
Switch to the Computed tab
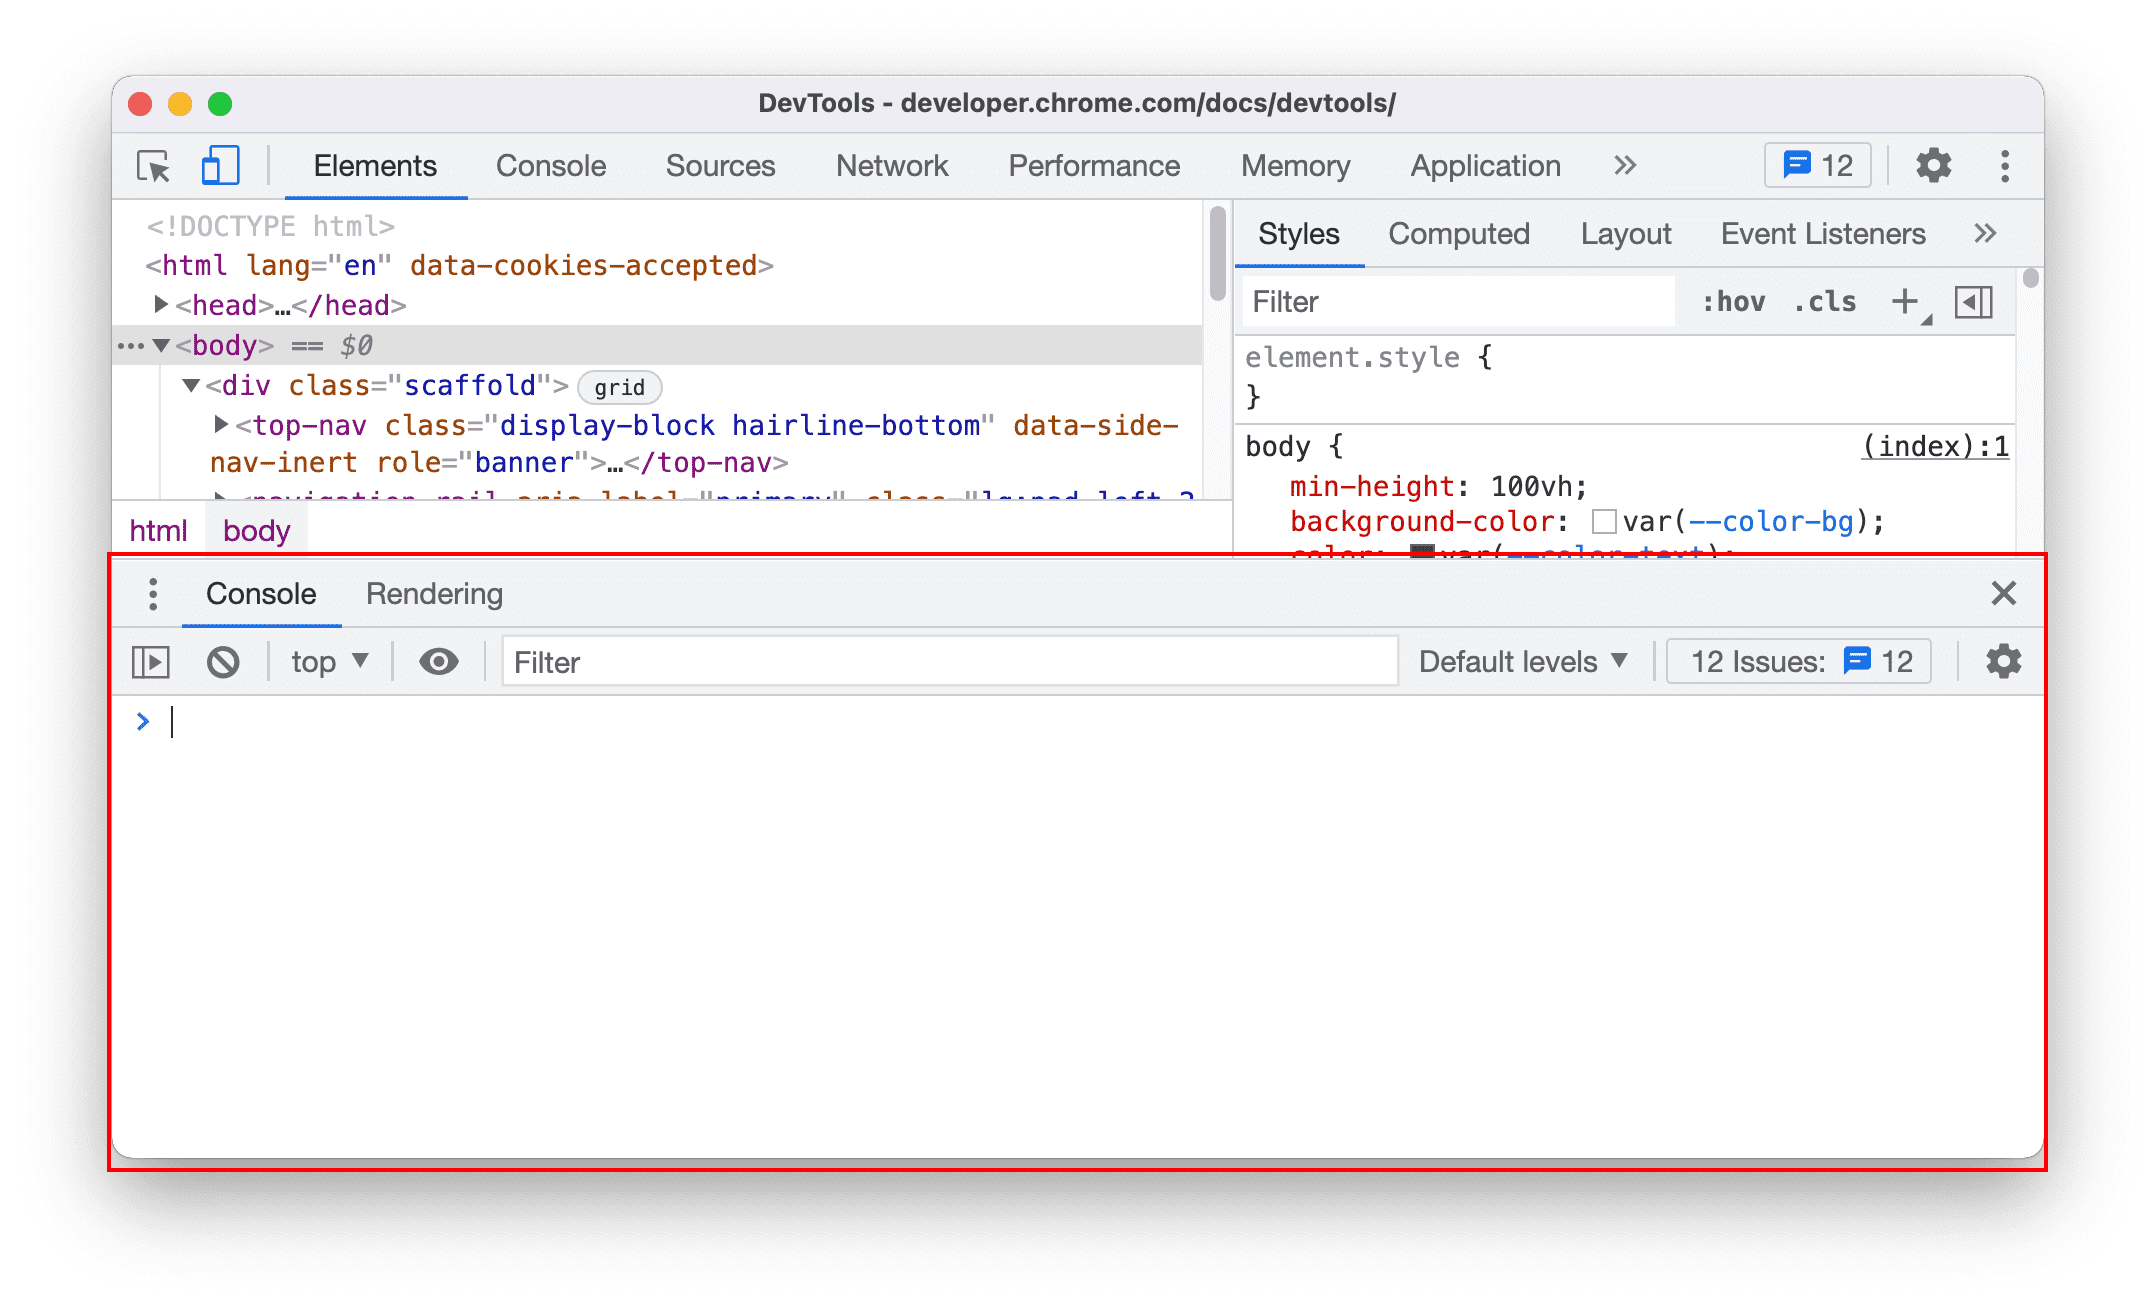point(1455,233)
